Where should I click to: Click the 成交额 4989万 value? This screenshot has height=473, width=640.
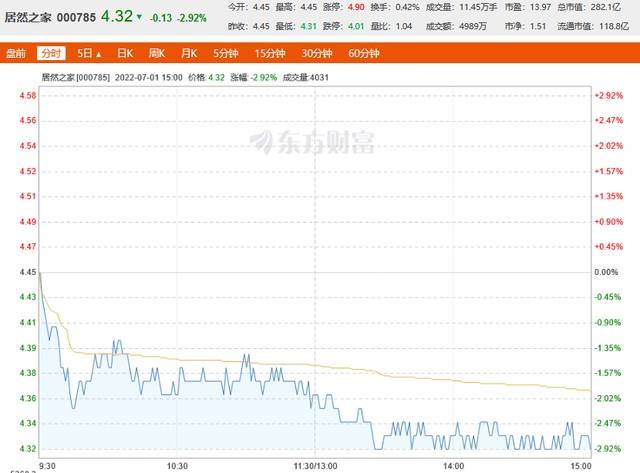pos(473,26)
